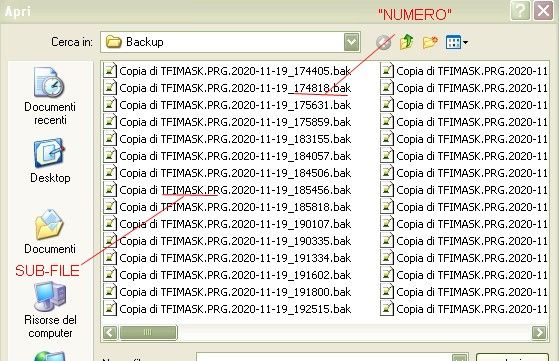This screenshot has height=361, width=559.
Task: Click the greyed Back navigation icon
Action: (384, 43)
